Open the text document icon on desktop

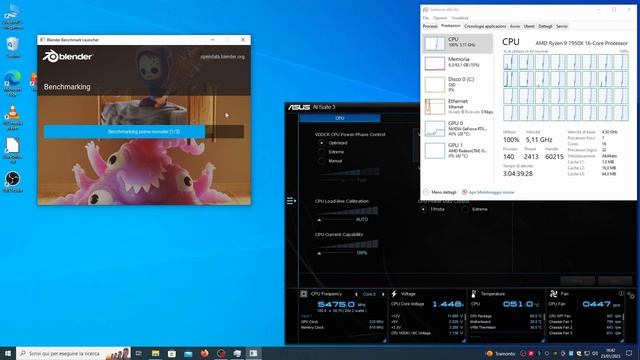[x=13, y=150]
